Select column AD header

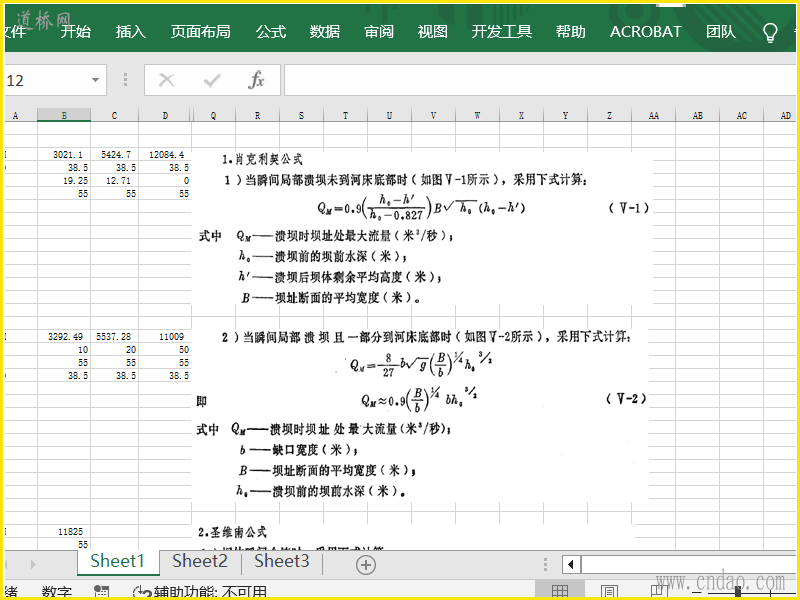pos(782,115)
